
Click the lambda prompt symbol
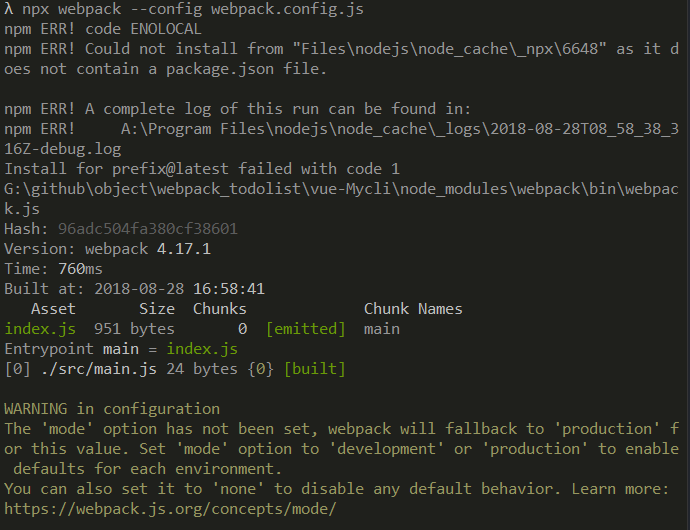(x=9, y=9)
